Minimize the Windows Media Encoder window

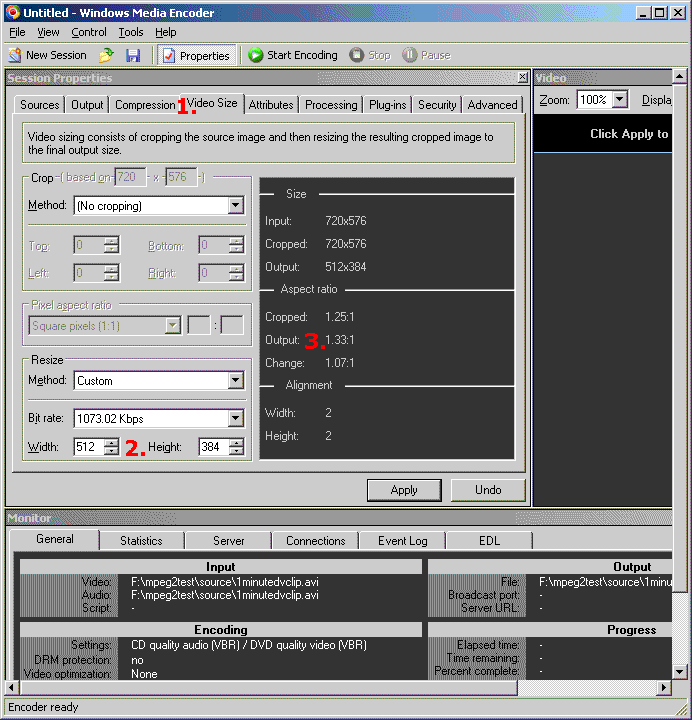click(x=643, y=12)
